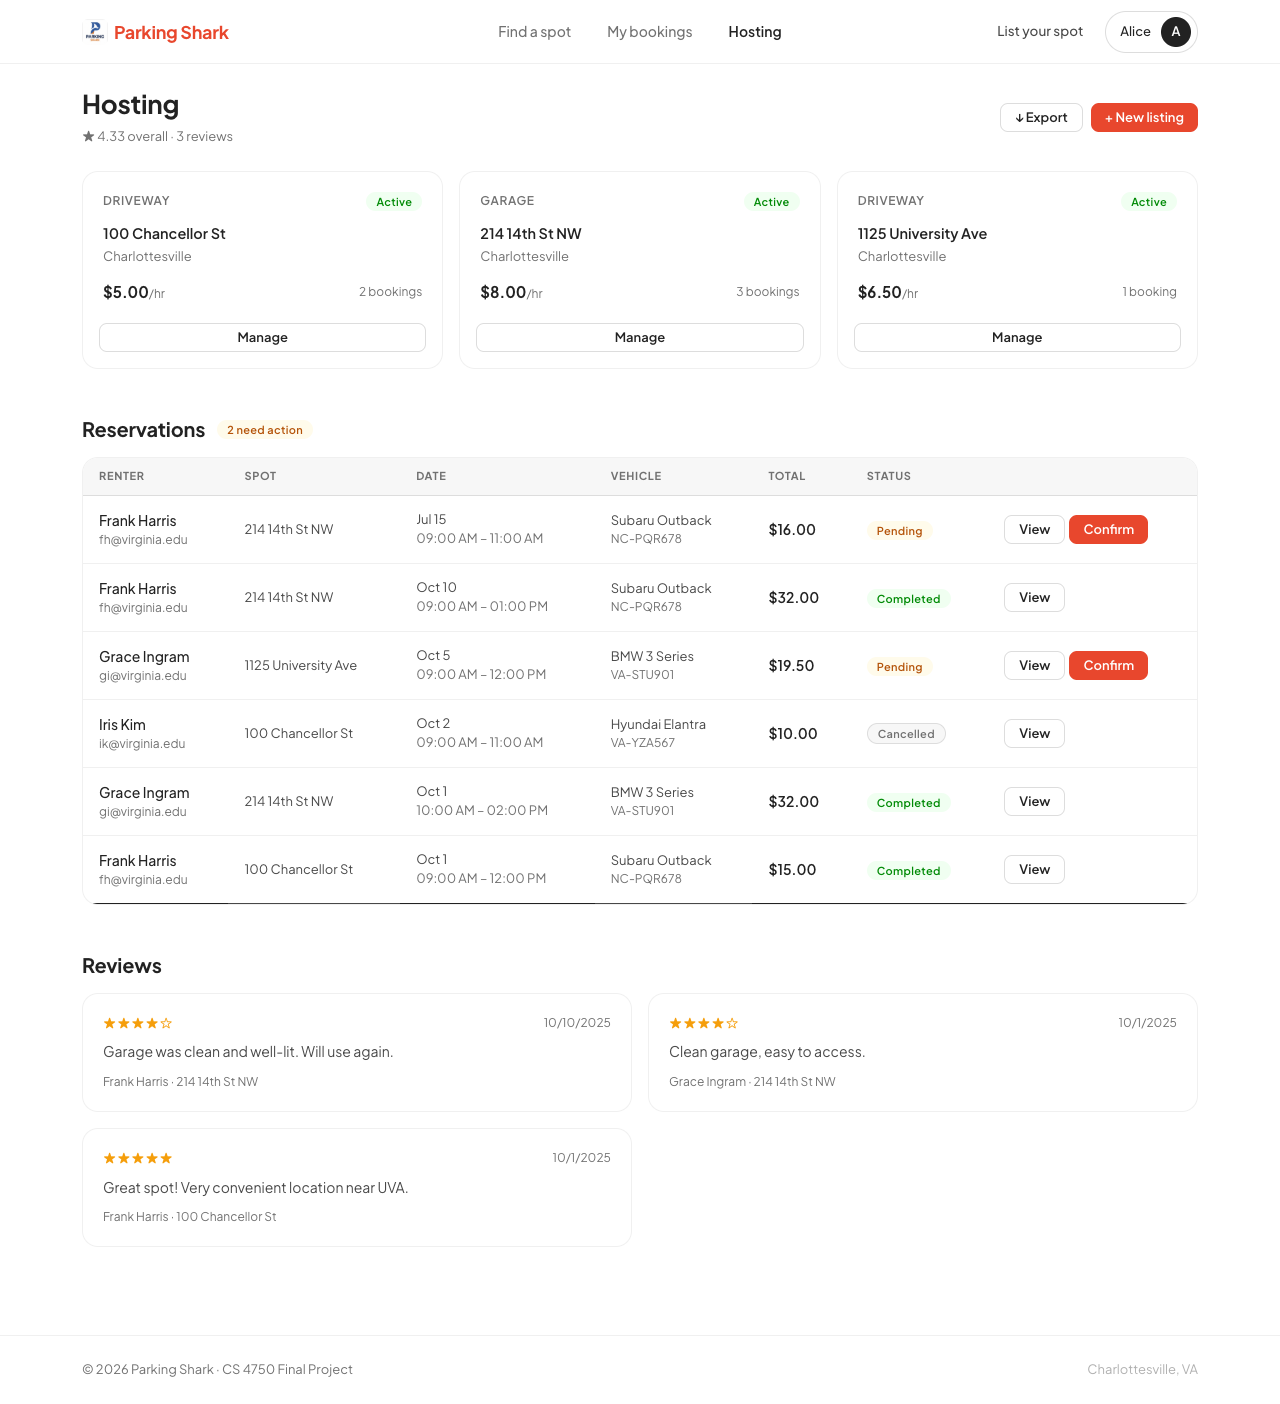Click the STATUS column header

(888, 476)
